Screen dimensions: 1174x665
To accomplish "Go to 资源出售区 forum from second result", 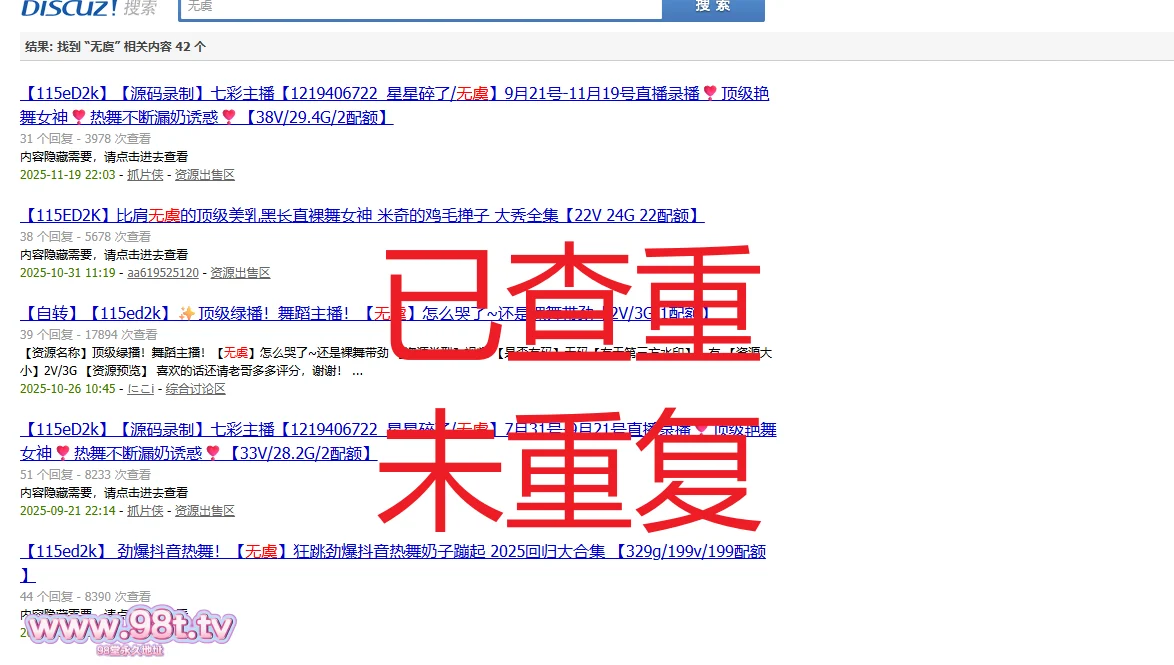I will tap(240, 273).
